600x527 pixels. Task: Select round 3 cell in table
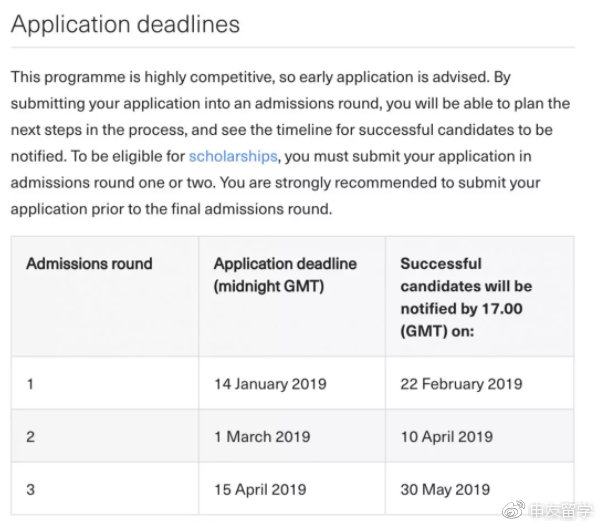(105, 489)
